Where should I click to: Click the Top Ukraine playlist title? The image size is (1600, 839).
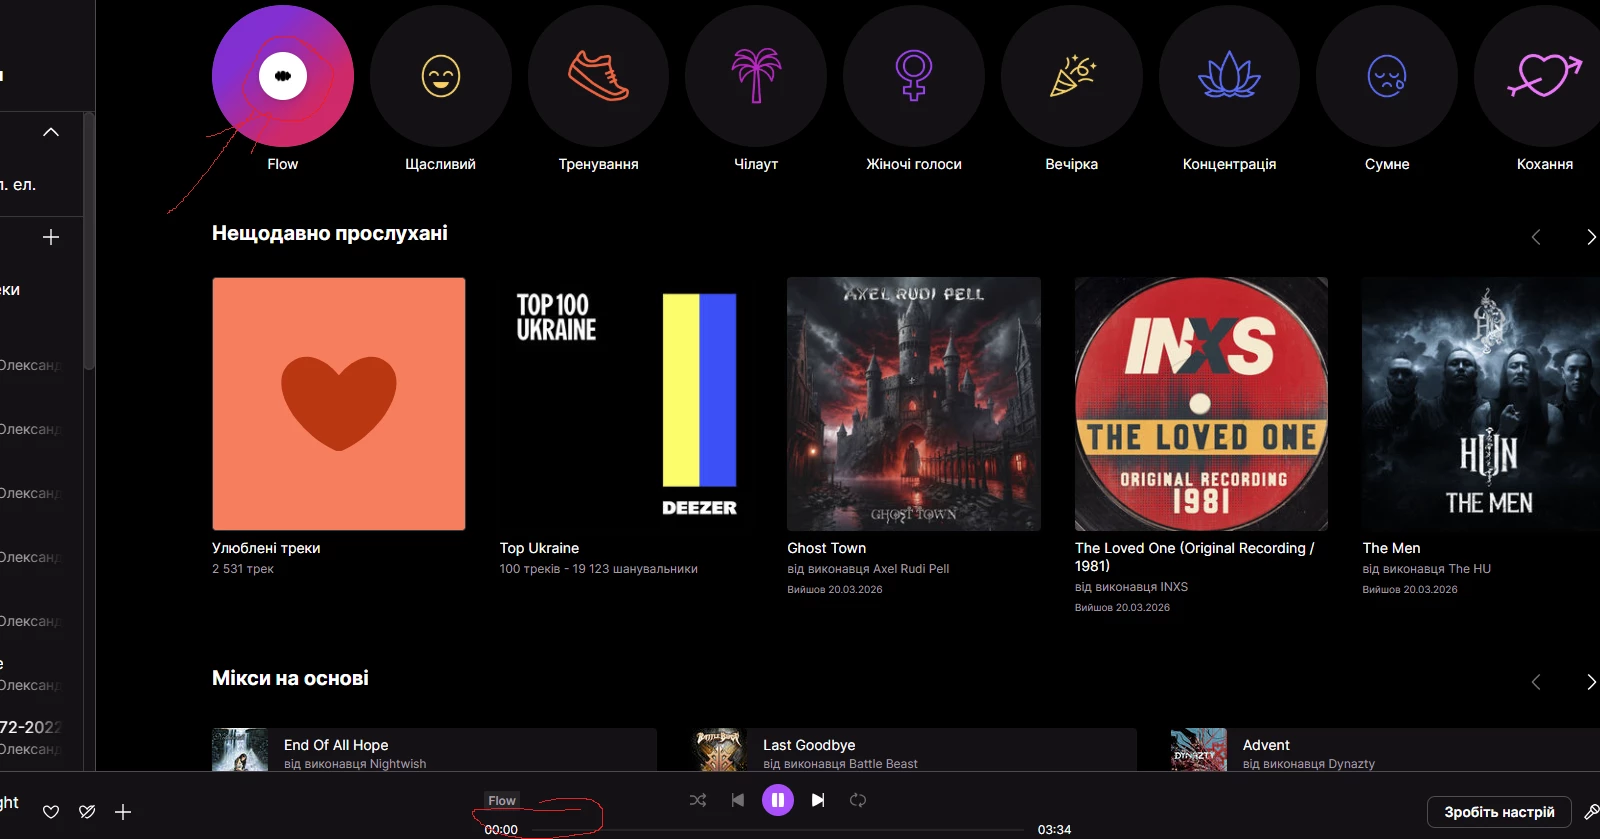click(539, 548)
